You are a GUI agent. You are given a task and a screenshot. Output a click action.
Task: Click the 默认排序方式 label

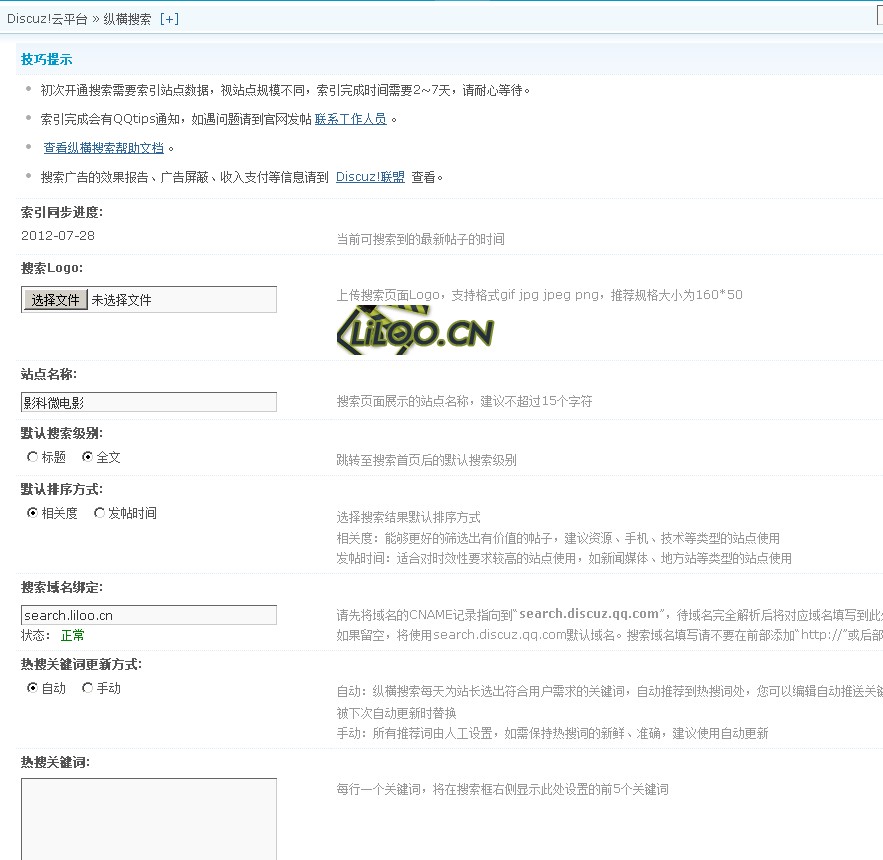(x=62, y=489)
